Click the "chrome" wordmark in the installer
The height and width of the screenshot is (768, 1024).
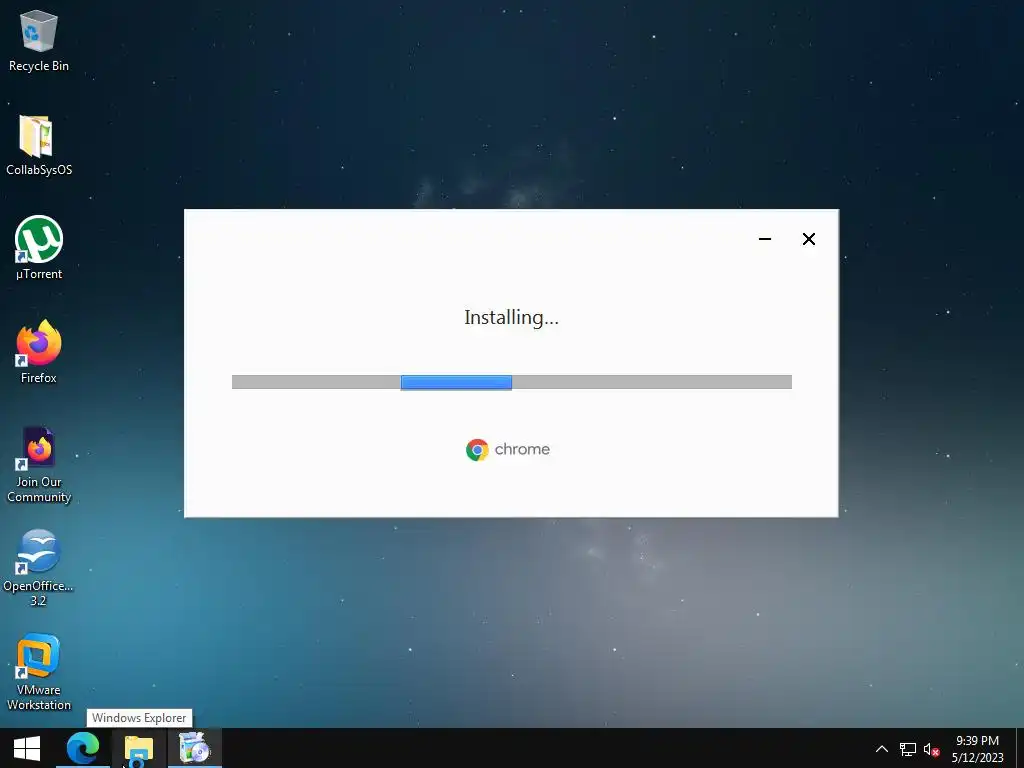pos(522,449)
